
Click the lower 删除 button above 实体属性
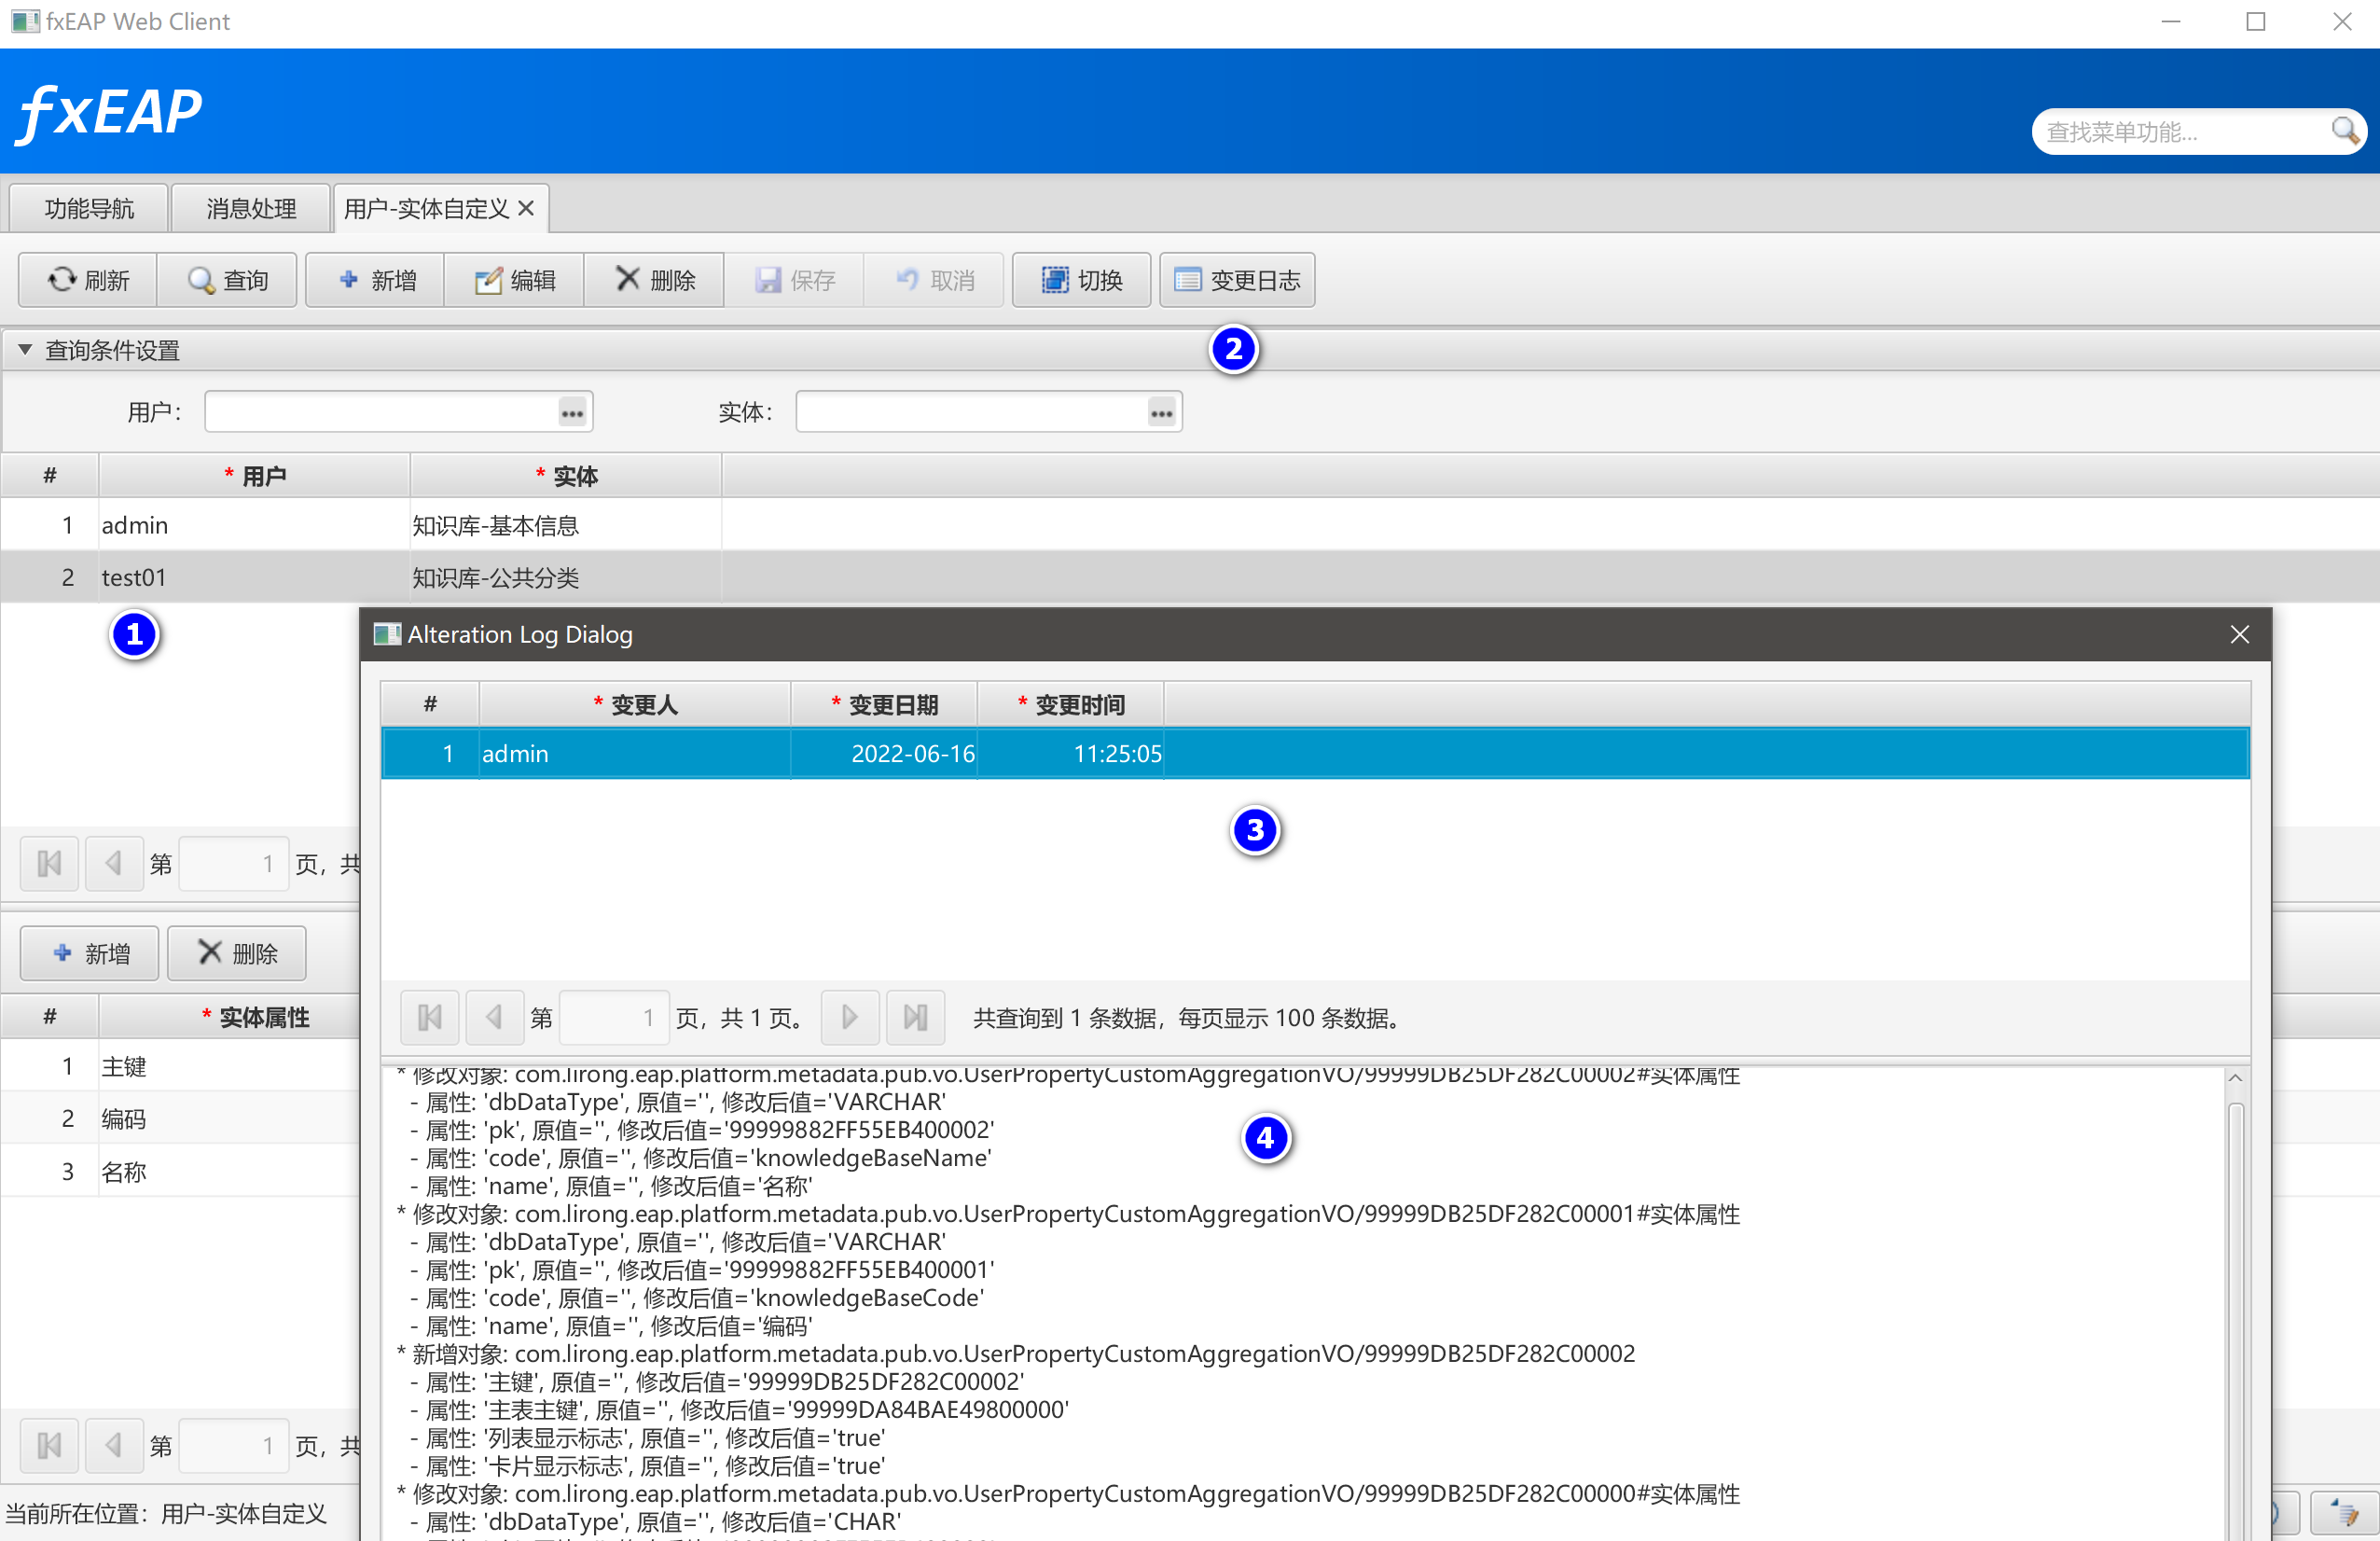tap(237, 953)
